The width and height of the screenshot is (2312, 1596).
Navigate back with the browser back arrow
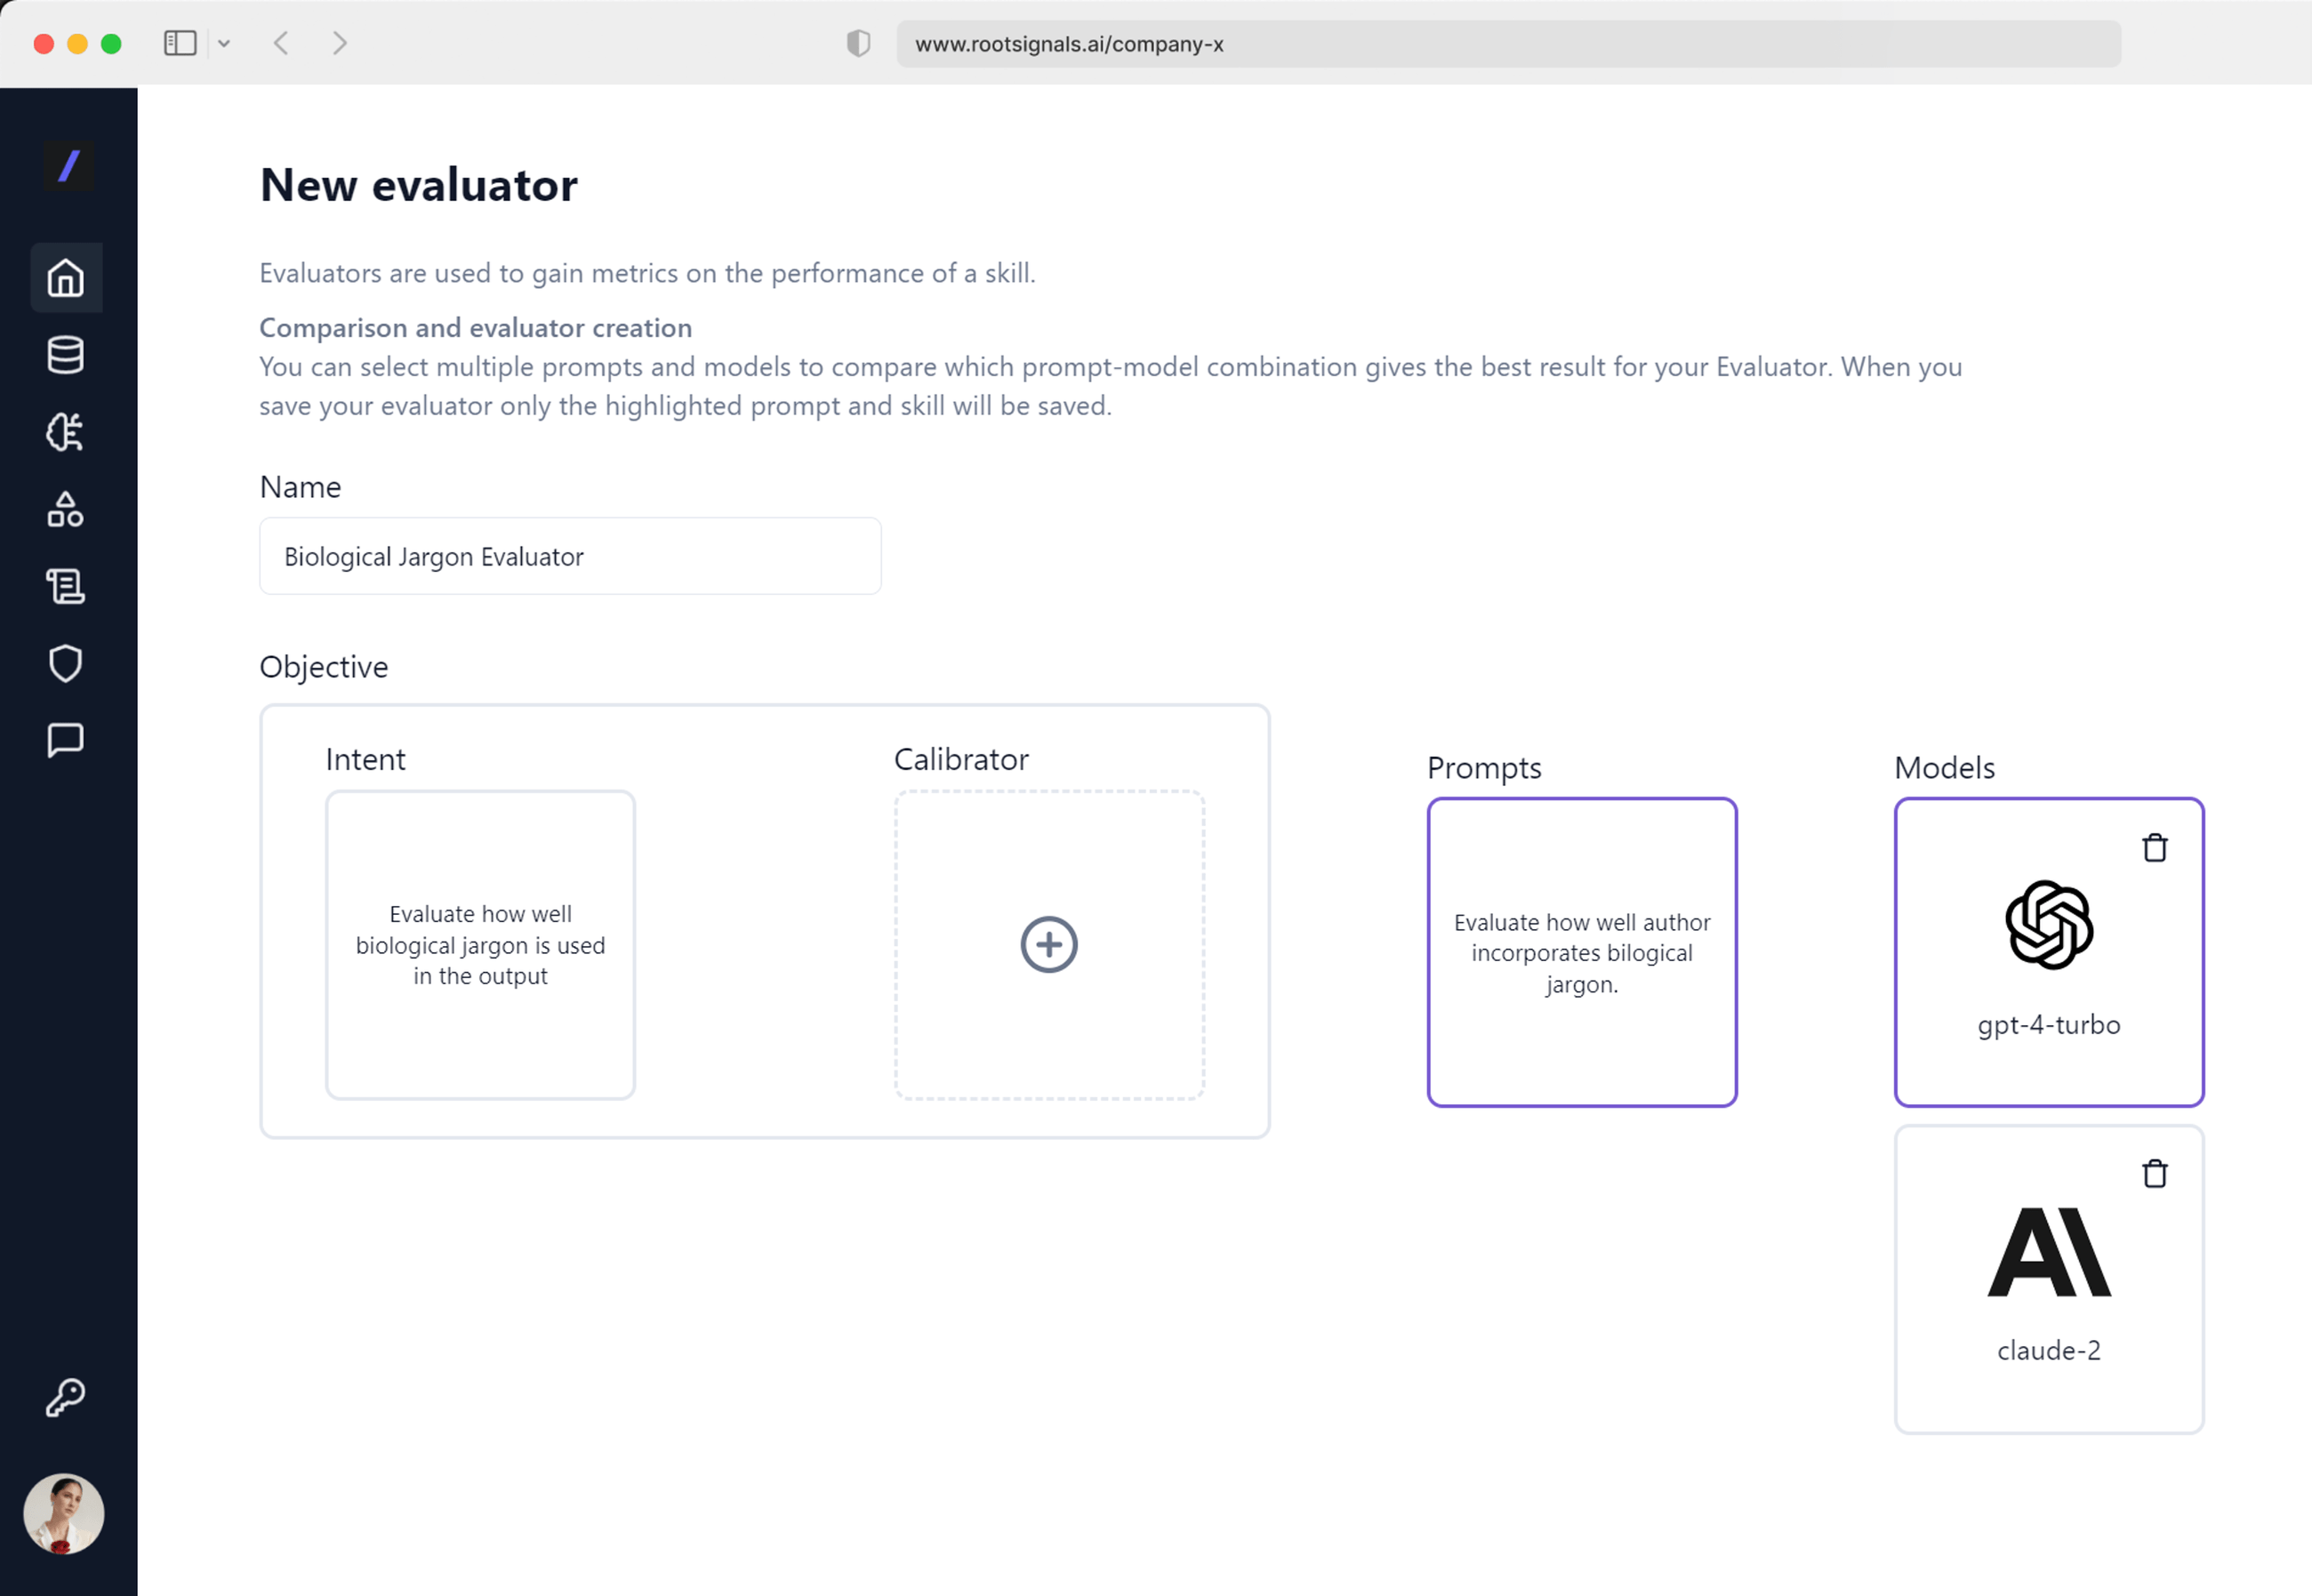coord(283,43)
